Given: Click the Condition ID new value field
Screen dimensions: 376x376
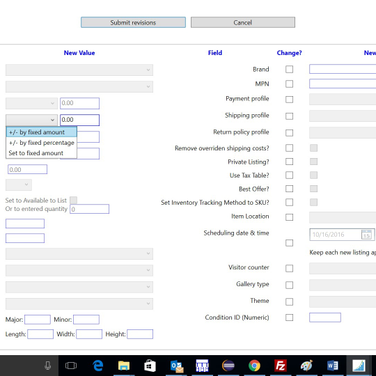Looking at the screenshot, I should click(325, 317).
